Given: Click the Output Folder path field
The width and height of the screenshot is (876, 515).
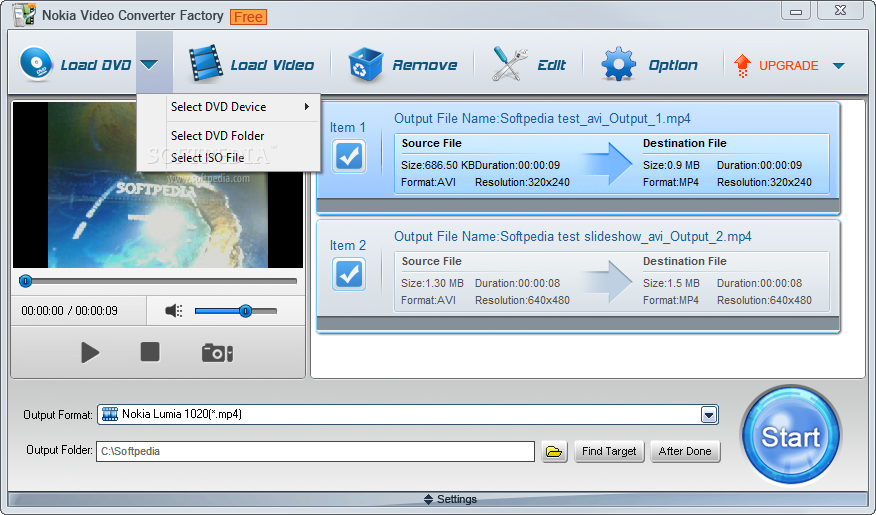Looking at the screenshot, I should (315, 451).
